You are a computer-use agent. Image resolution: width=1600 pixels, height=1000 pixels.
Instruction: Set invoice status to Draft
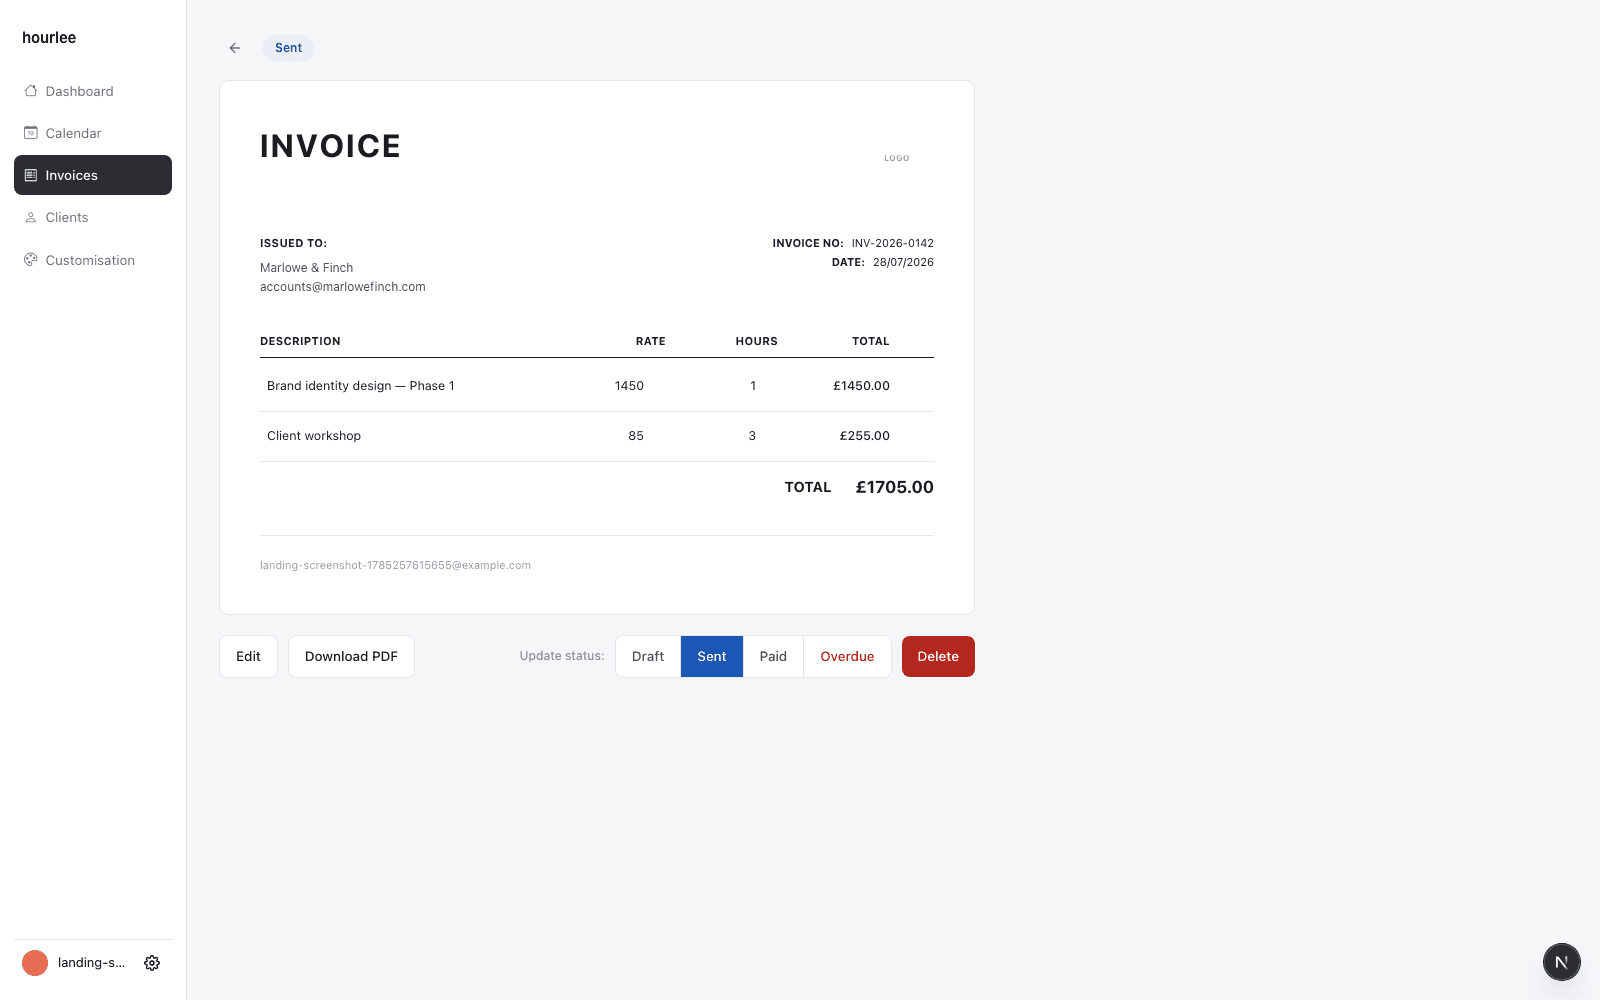(x=648, y=657)
